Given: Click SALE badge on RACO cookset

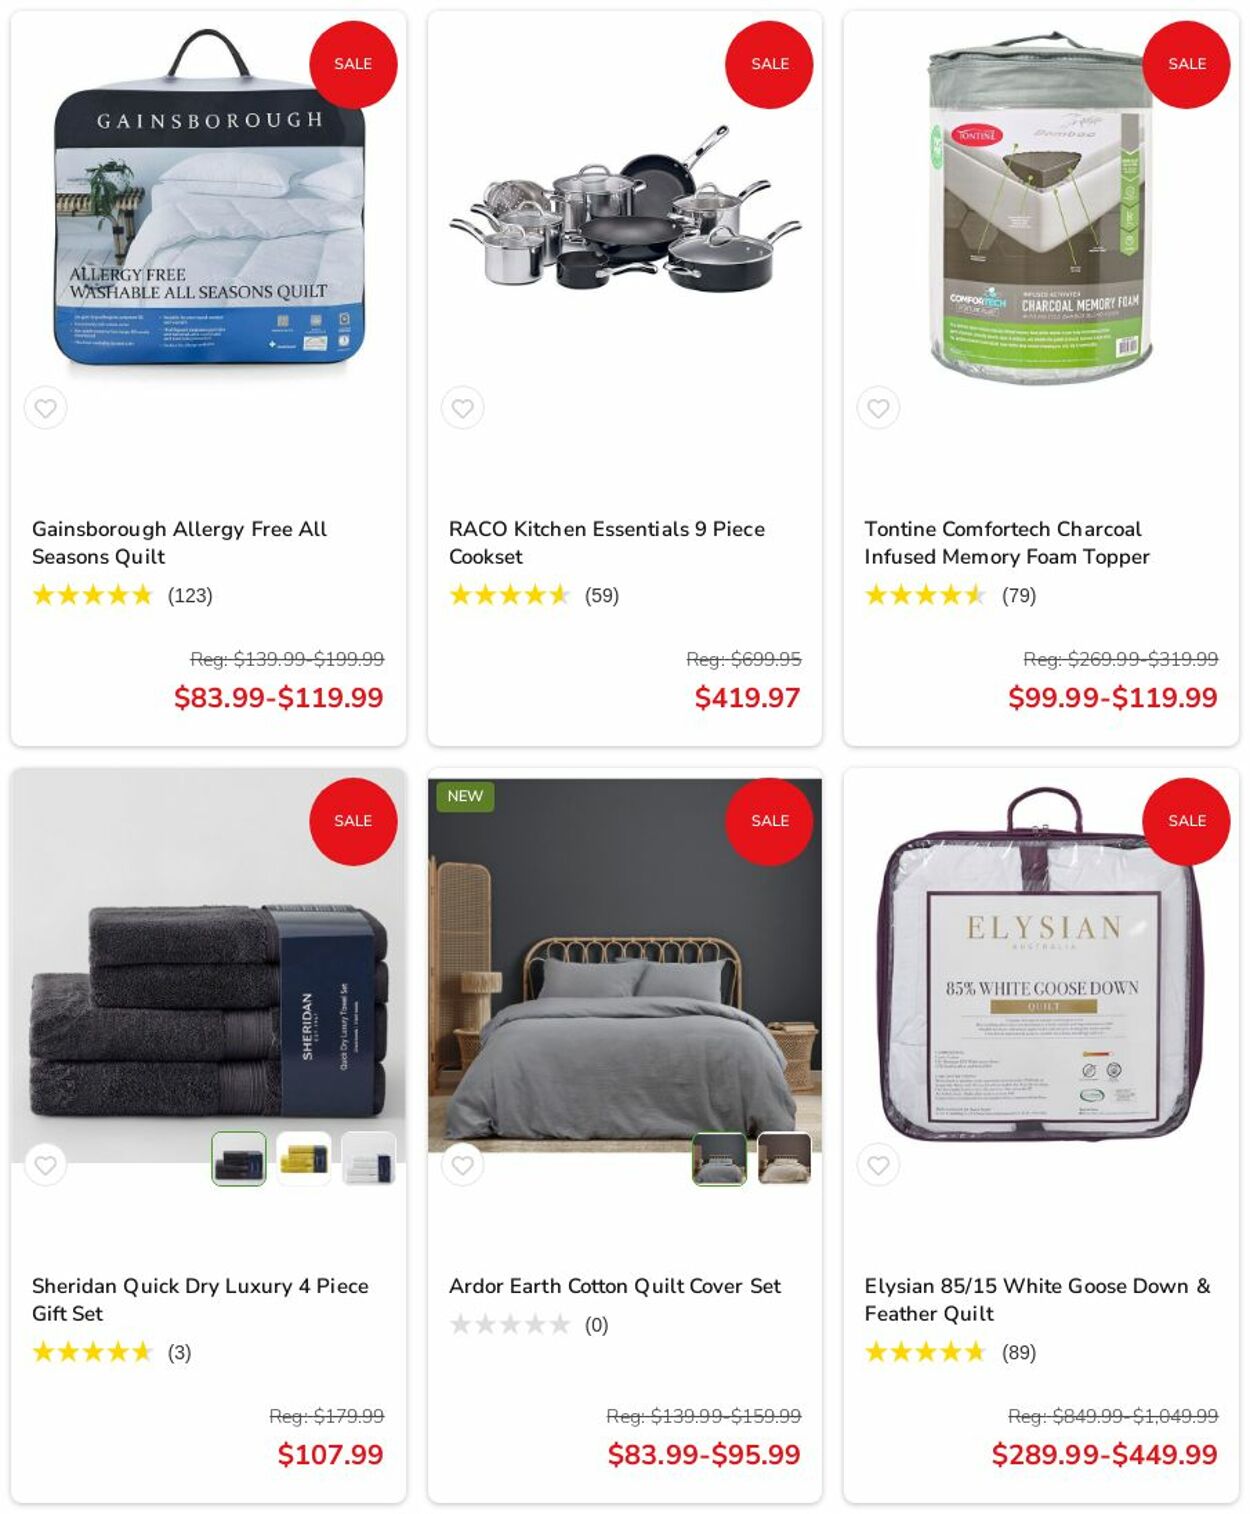Looking at the screenshot, I should tap(769, 64).
